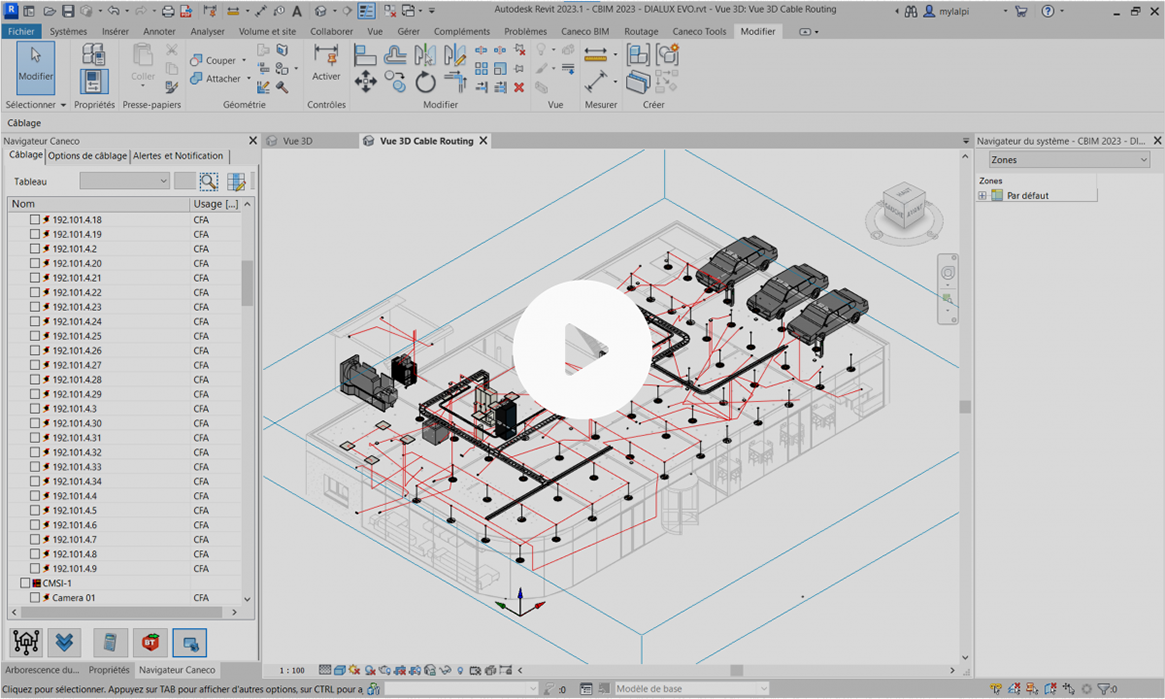Image resolution: width=1165 pixels, height=699 pixels.
Task: Select the Mesurer distance tool
Action: (596, 55)
